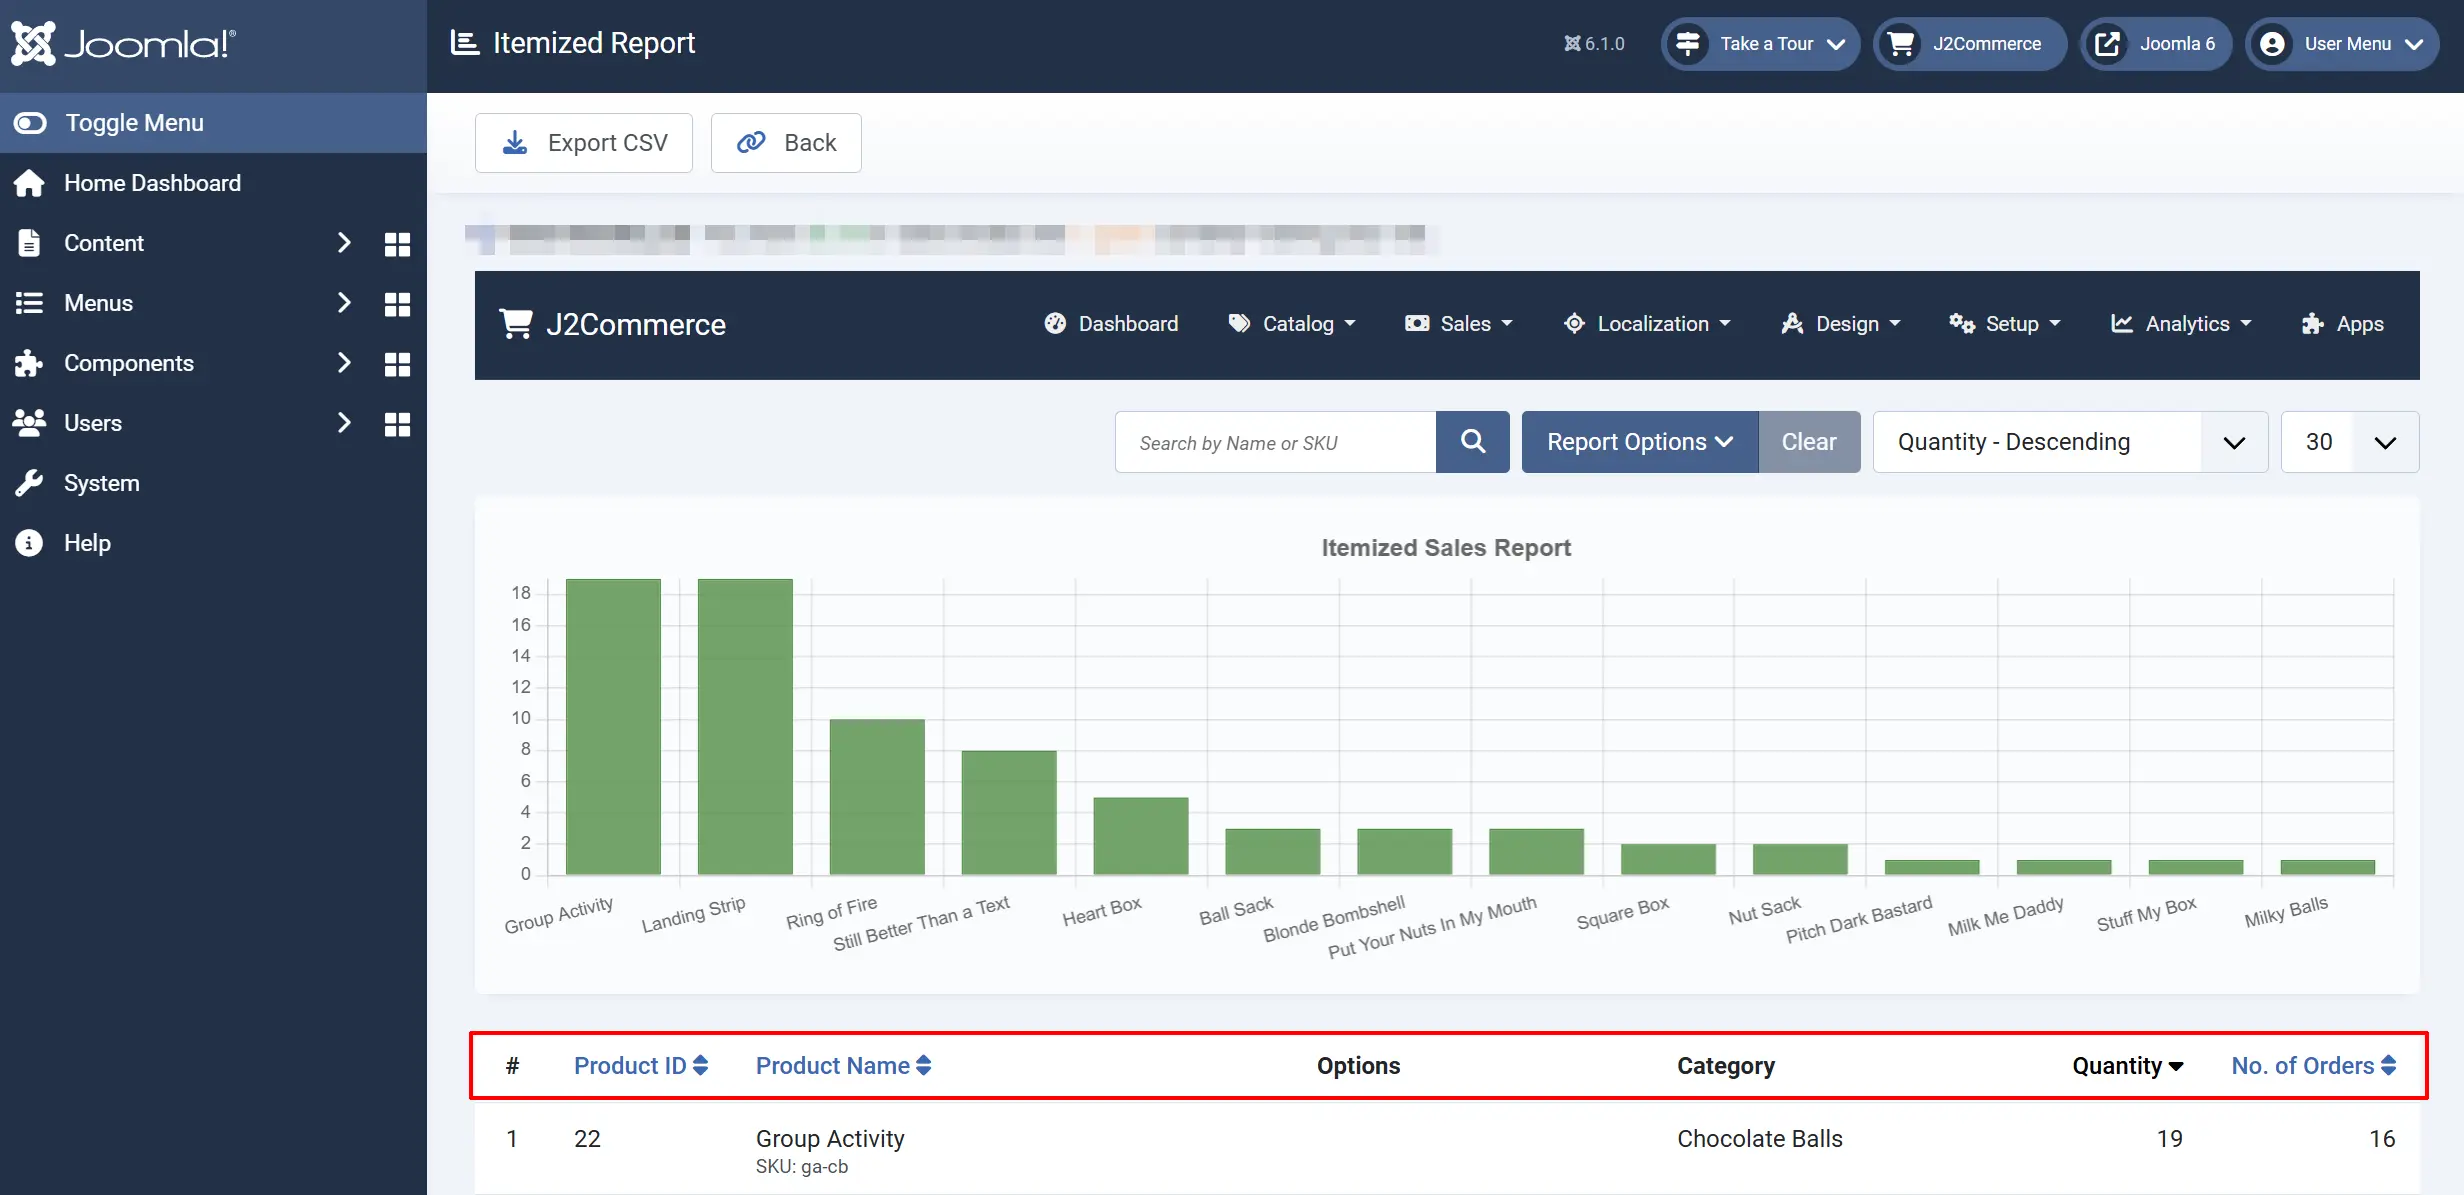The height and width of the screenshot is (1195, 2464).
Task: Click the Clear button
Action: coord(1809,442)
